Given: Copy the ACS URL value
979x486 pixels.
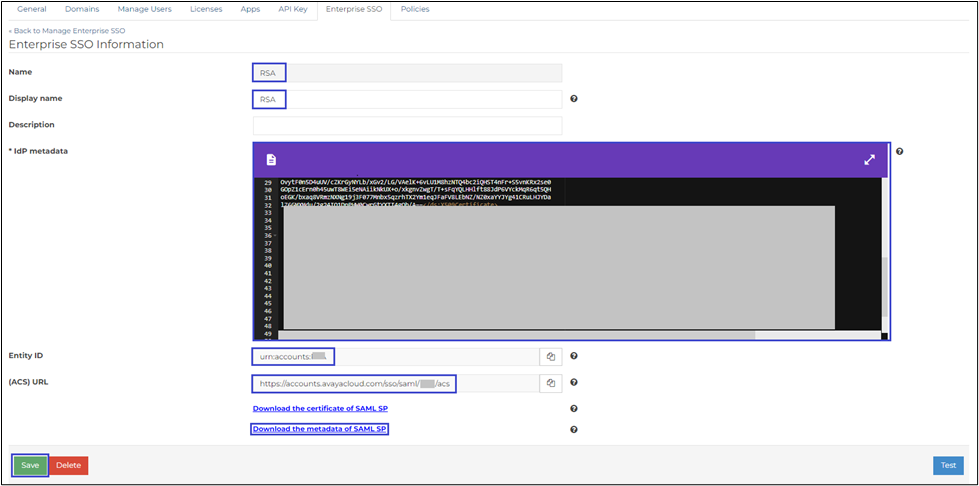Looking at the screenshot, I should click(x=551, y=383).
